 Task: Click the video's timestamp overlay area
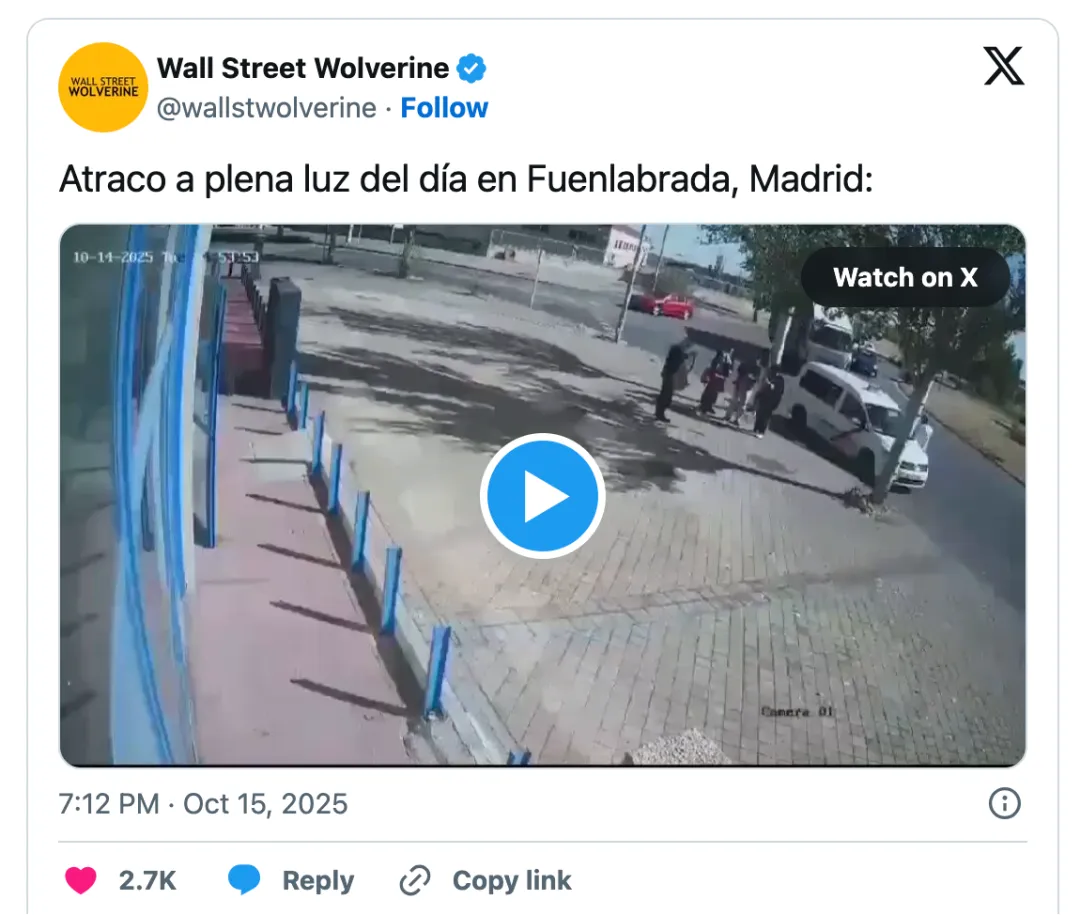(166, 257)
